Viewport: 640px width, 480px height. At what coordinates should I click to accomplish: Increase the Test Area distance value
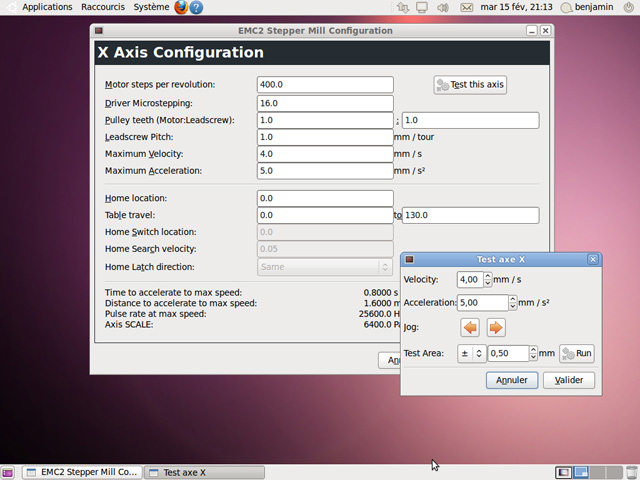point(533,350)
